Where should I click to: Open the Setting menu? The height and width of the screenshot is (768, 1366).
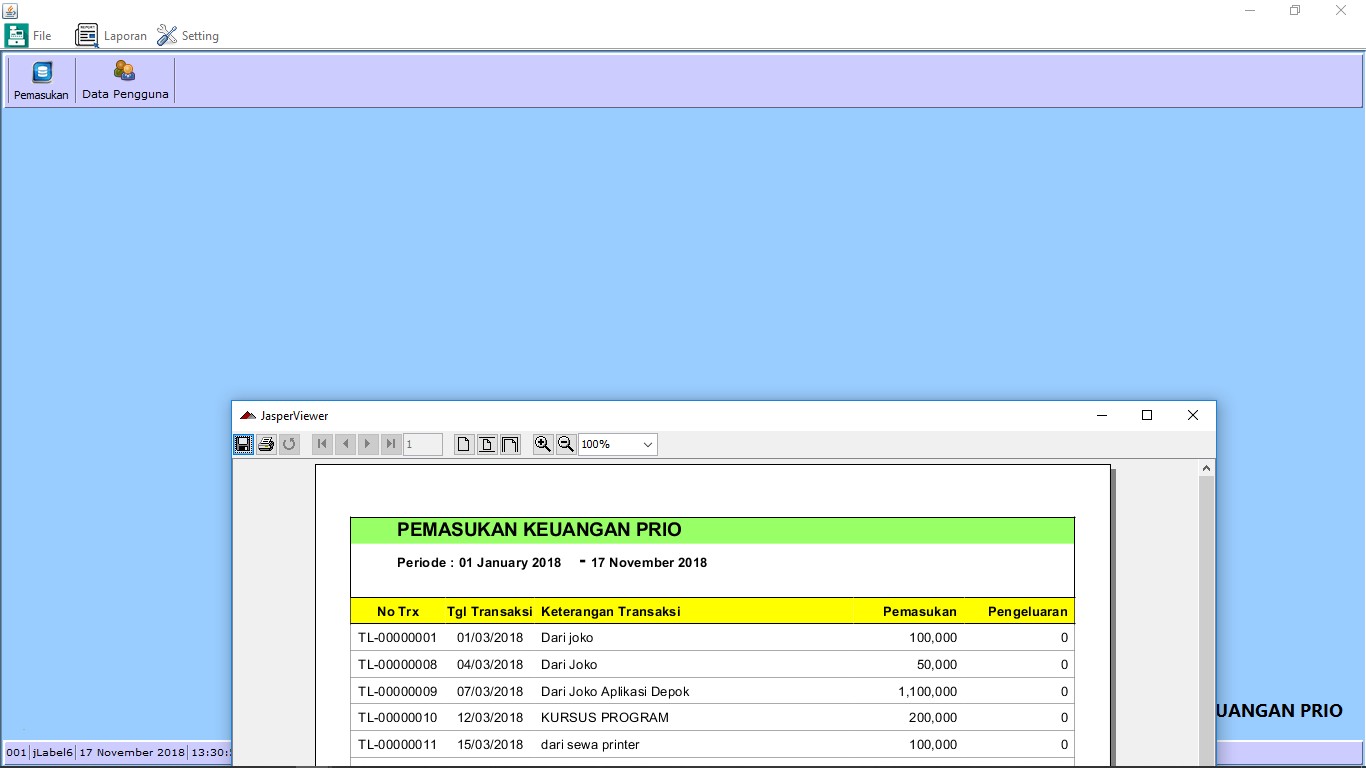tap(188, 36)
